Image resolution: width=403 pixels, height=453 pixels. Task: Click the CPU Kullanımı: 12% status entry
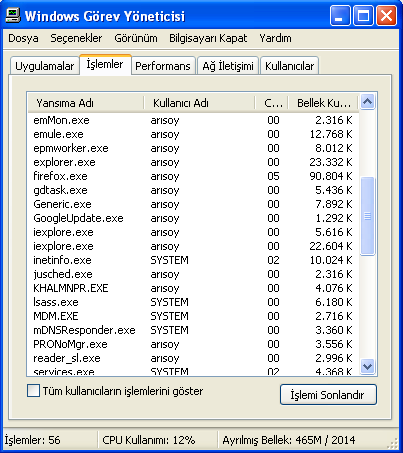point(149,440)
